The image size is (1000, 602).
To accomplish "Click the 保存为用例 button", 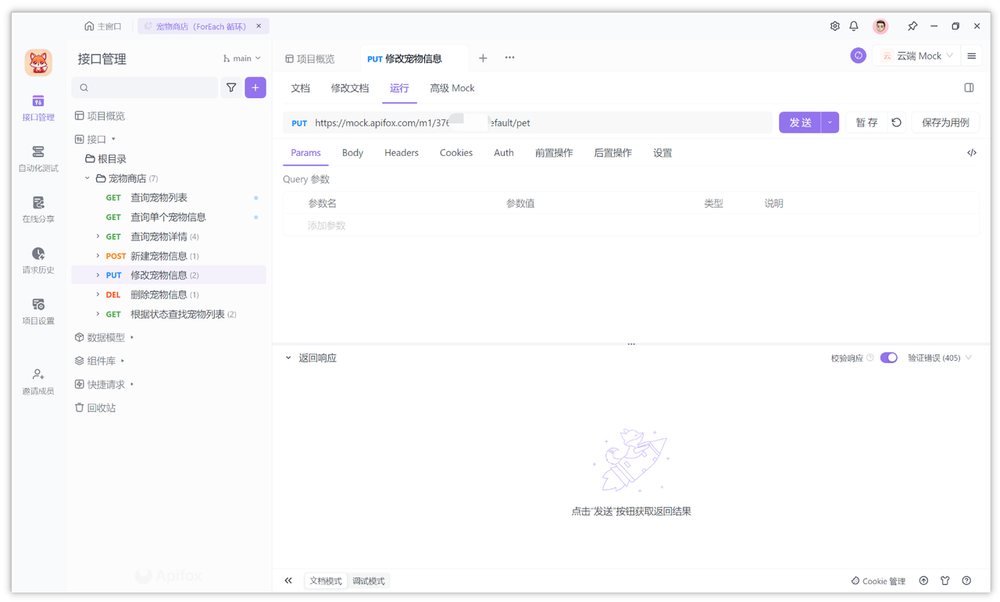I will tap(944, 122).
